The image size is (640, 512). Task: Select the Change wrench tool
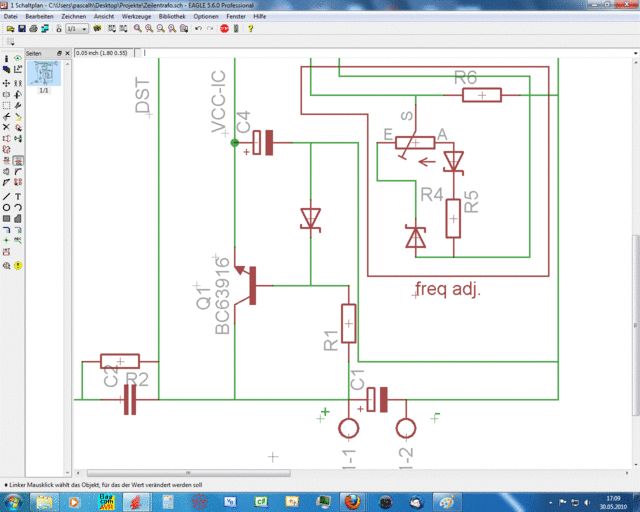point(18,105)
